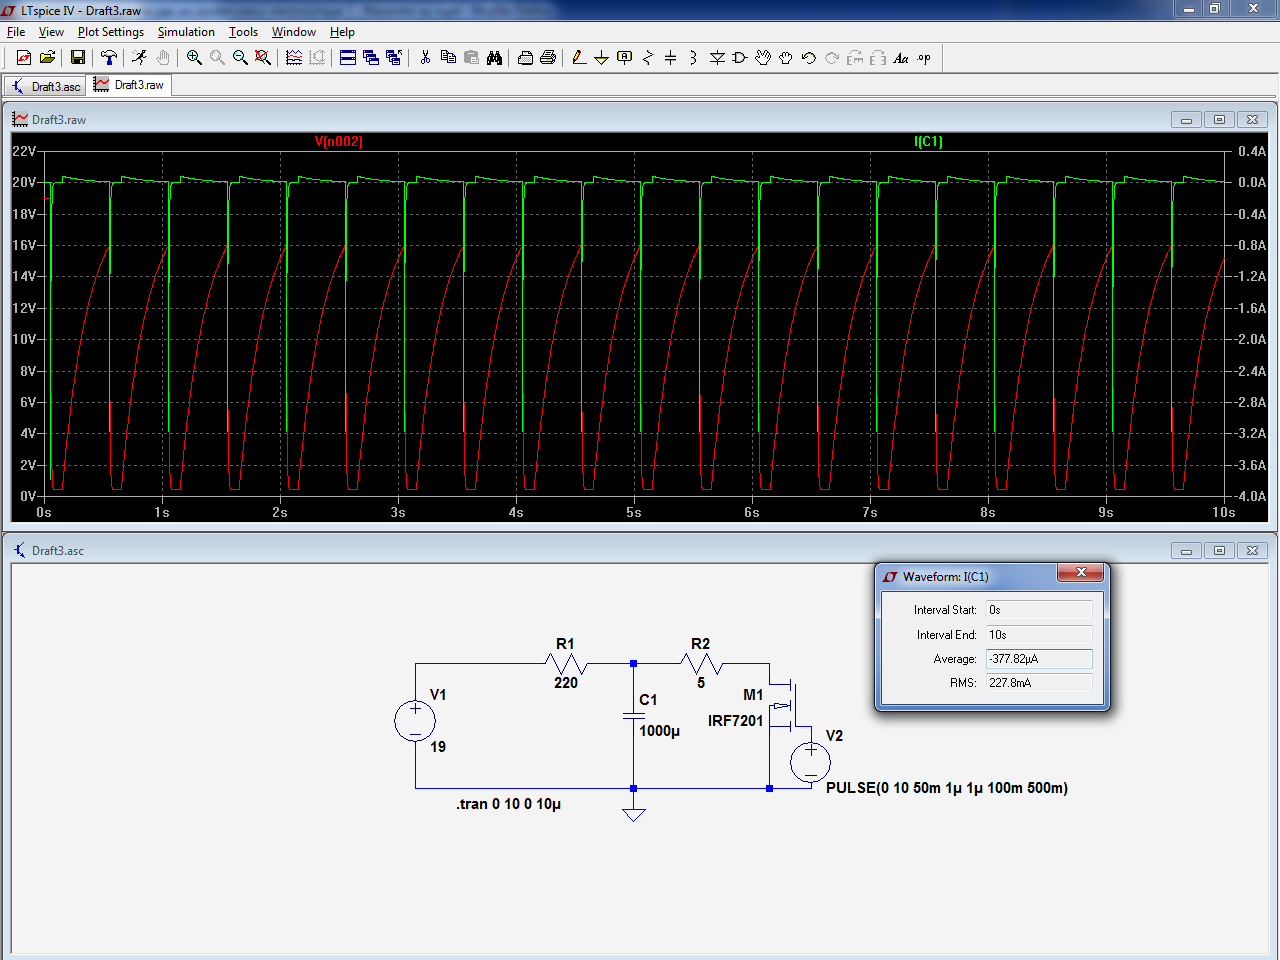Image resolution: width=1280 pixels, height=960 pixels.
Task: Click the green I[C1] trace label
Action: point(928,141)
